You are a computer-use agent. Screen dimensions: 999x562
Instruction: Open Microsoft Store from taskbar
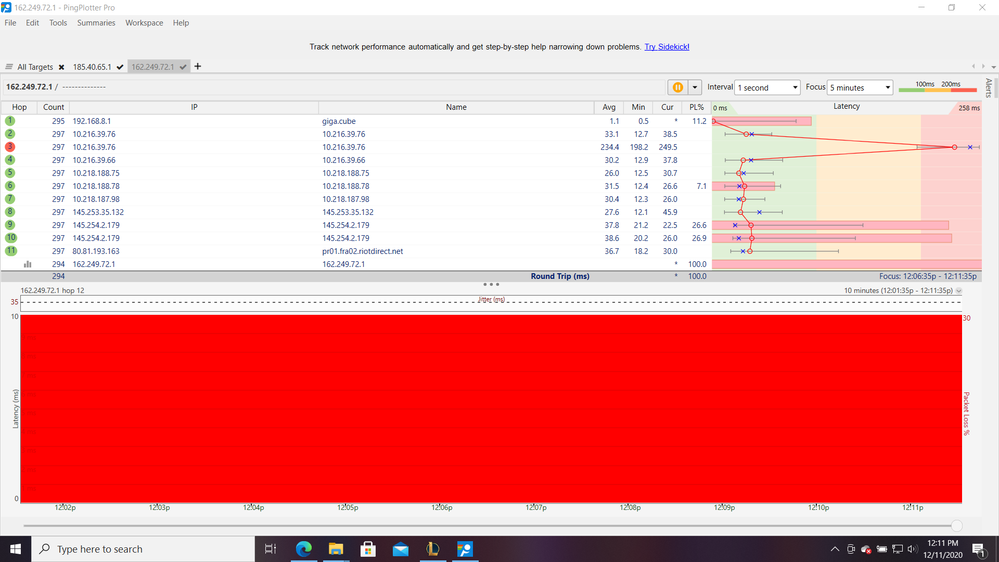(368, 549)
